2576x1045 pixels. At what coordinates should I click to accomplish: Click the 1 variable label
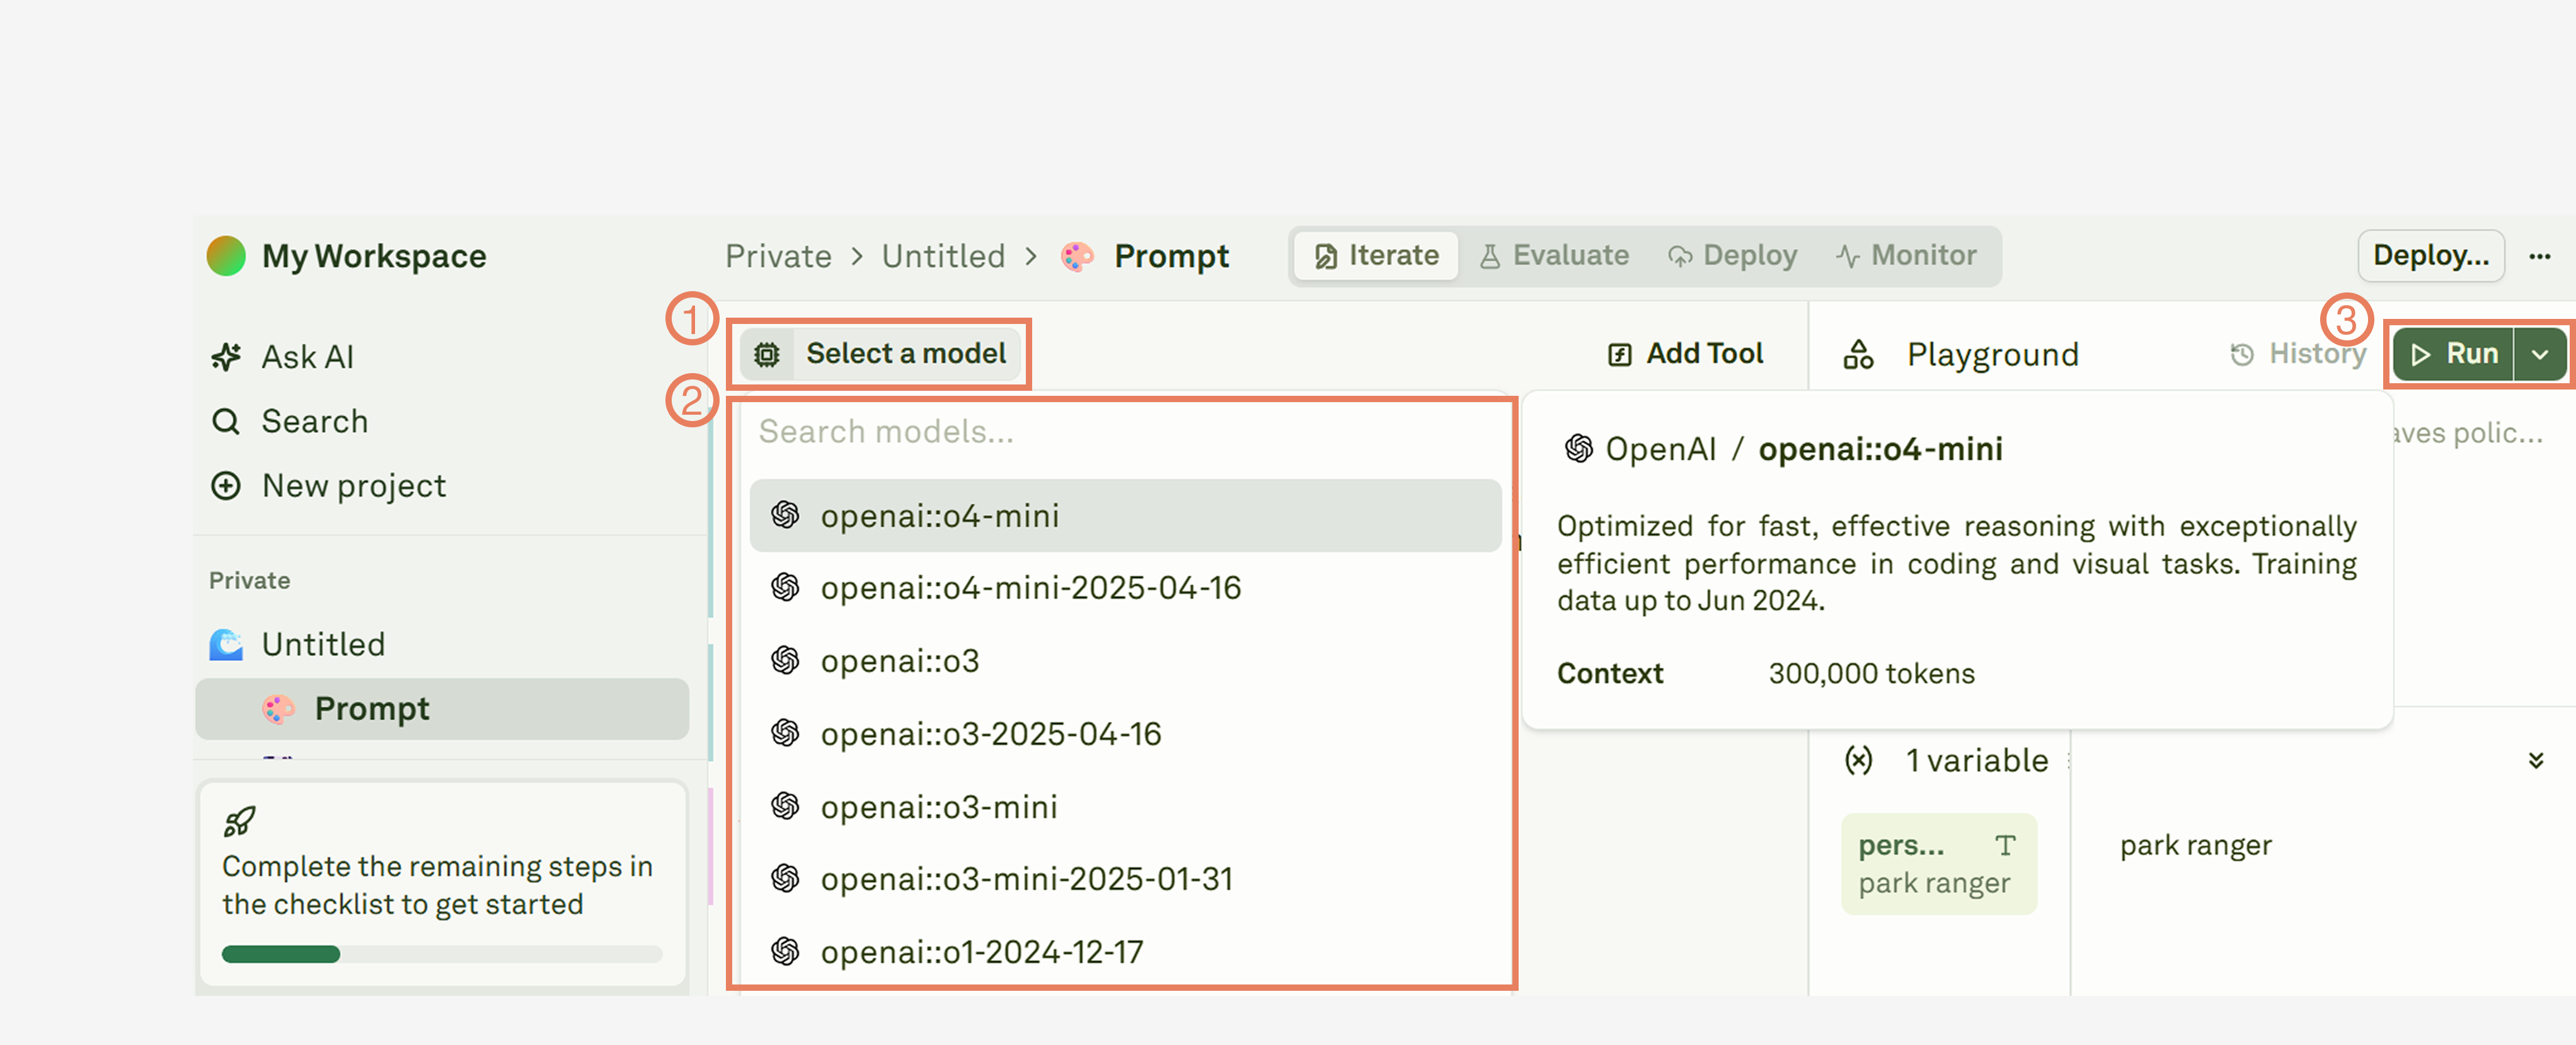click(1977, 761)
